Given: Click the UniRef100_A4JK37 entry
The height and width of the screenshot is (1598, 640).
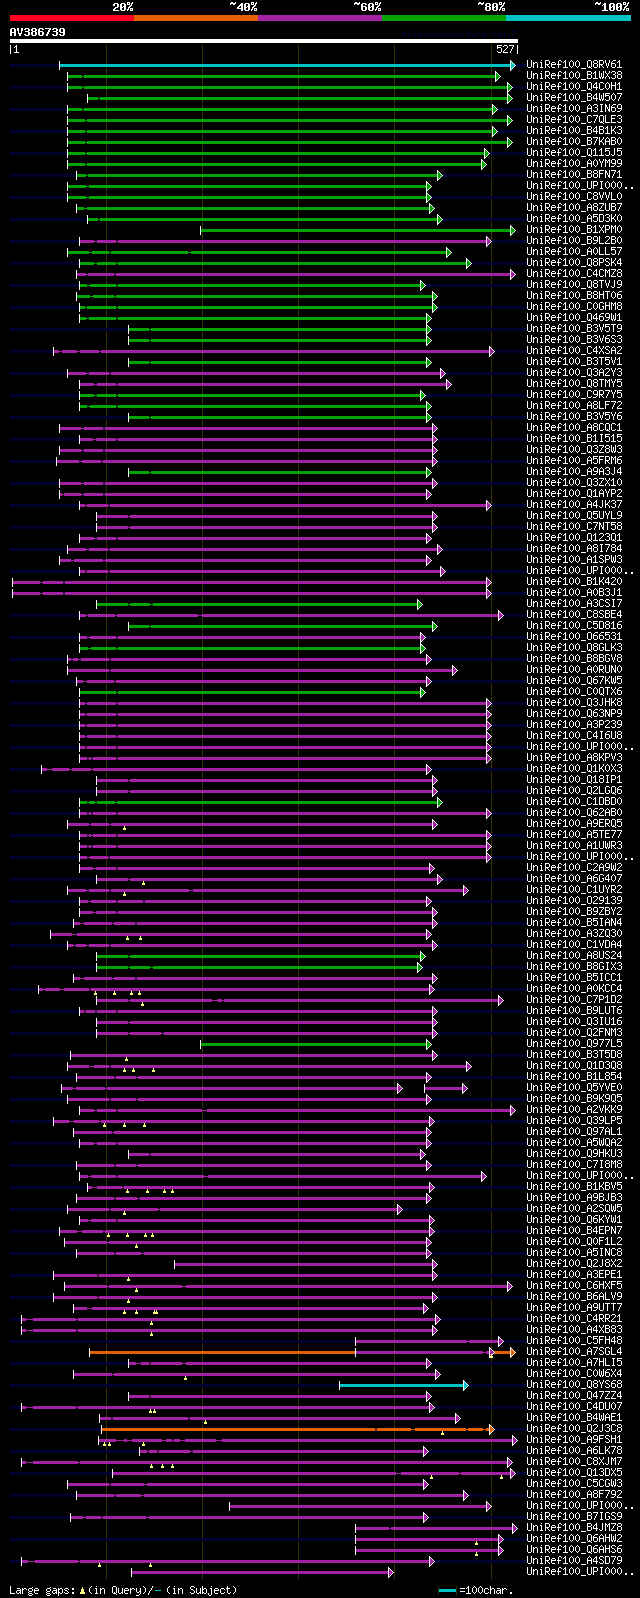Looking at the screenshot, I should 574,505.
